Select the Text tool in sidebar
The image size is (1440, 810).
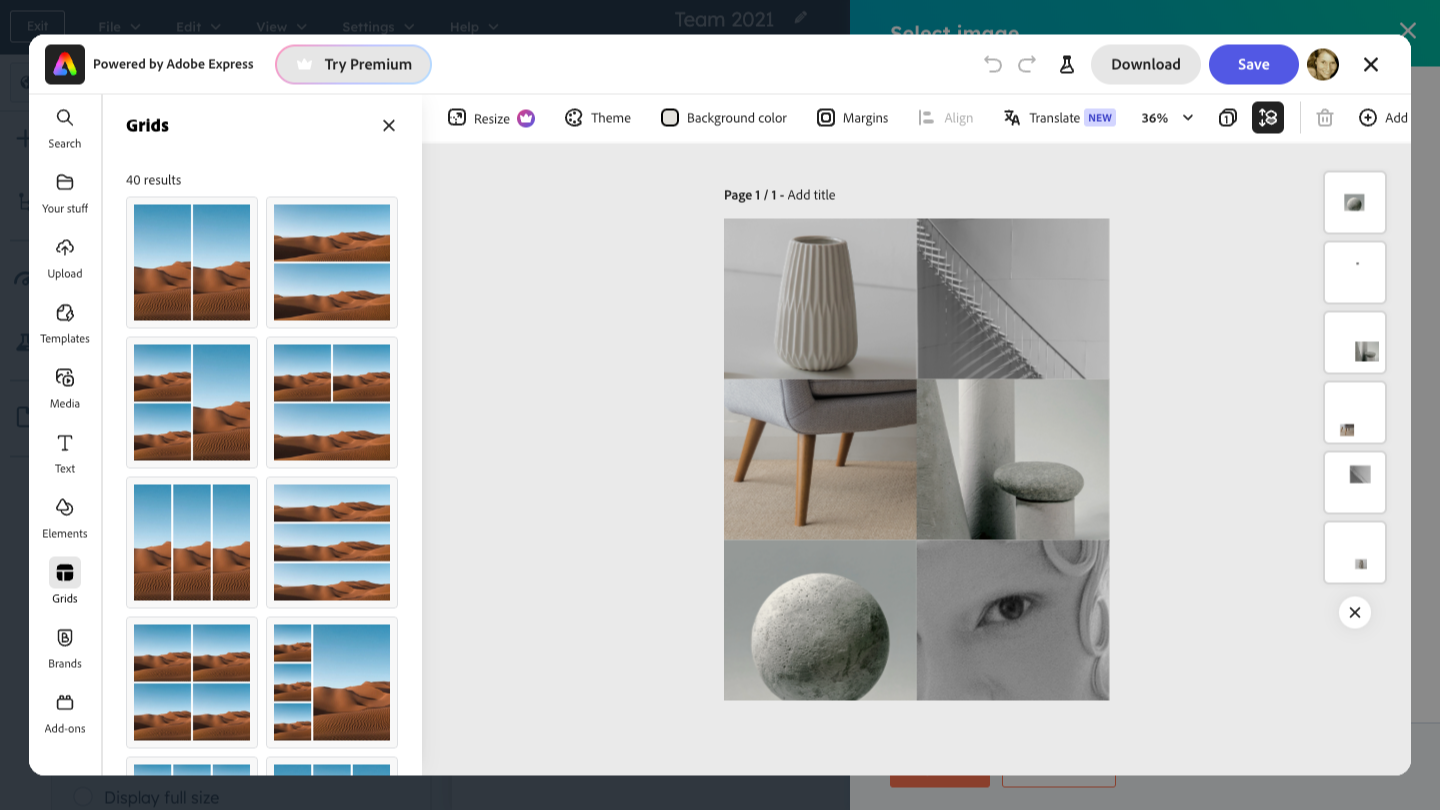(65, 453)
